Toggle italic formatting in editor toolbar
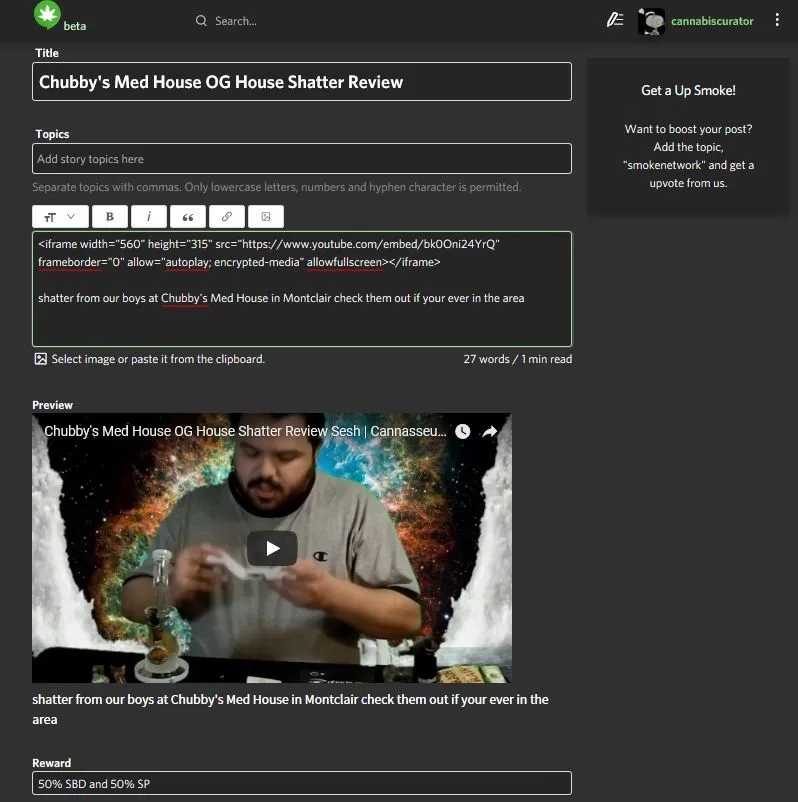The width and height of the screenshot is (798, 802). click(x=149, y=217)
